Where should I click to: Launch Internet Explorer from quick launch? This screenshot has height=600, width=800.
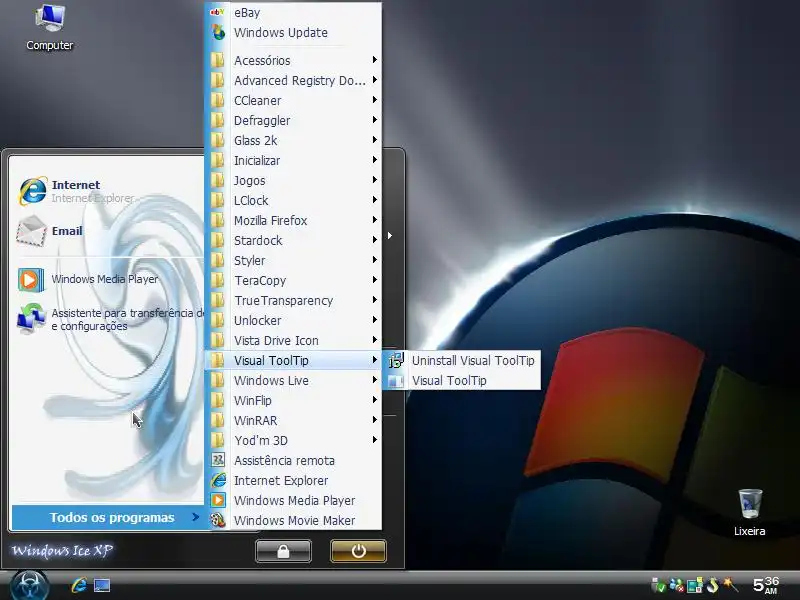click(79, 585)
